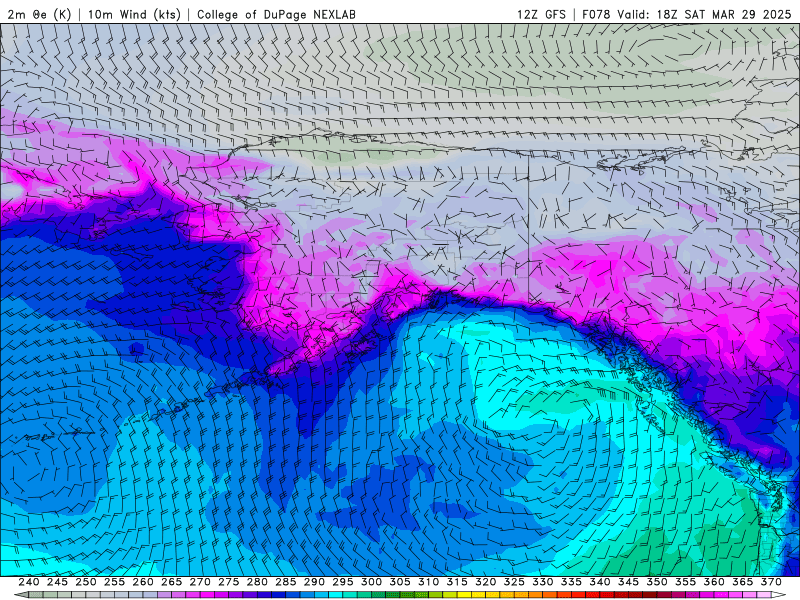Viewport: 800px width, 600px height.
Task: Click the 335 color scale label
Action: tap(571, 582)
